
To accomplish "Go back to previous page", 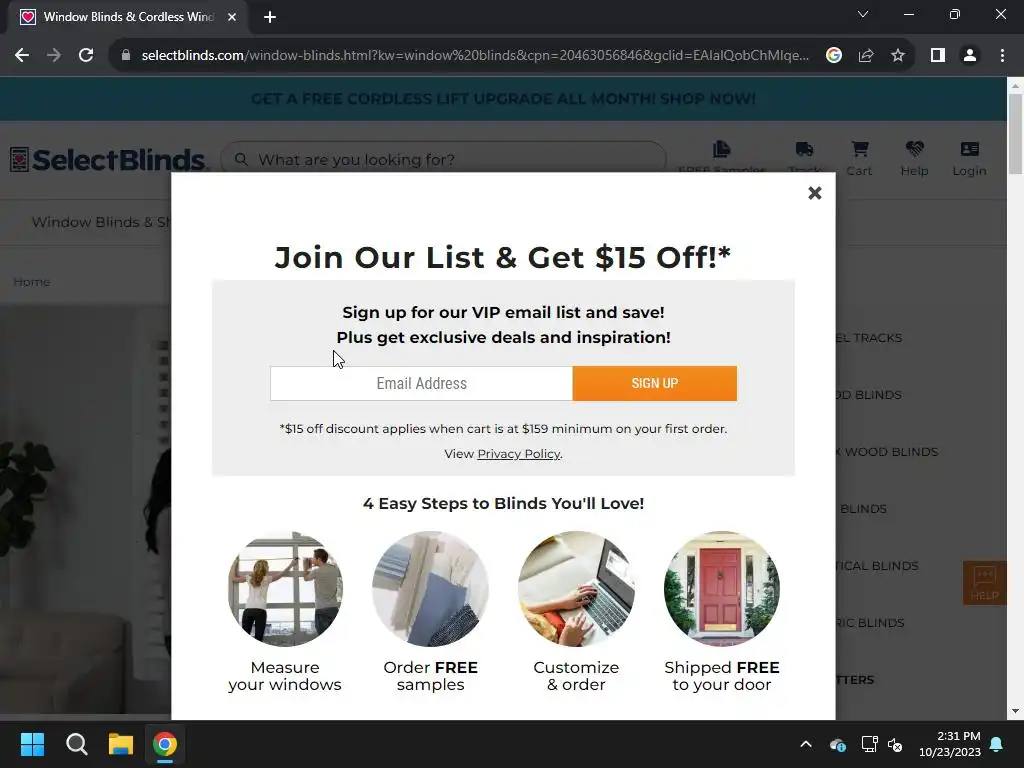I will [x=22, y=56].
